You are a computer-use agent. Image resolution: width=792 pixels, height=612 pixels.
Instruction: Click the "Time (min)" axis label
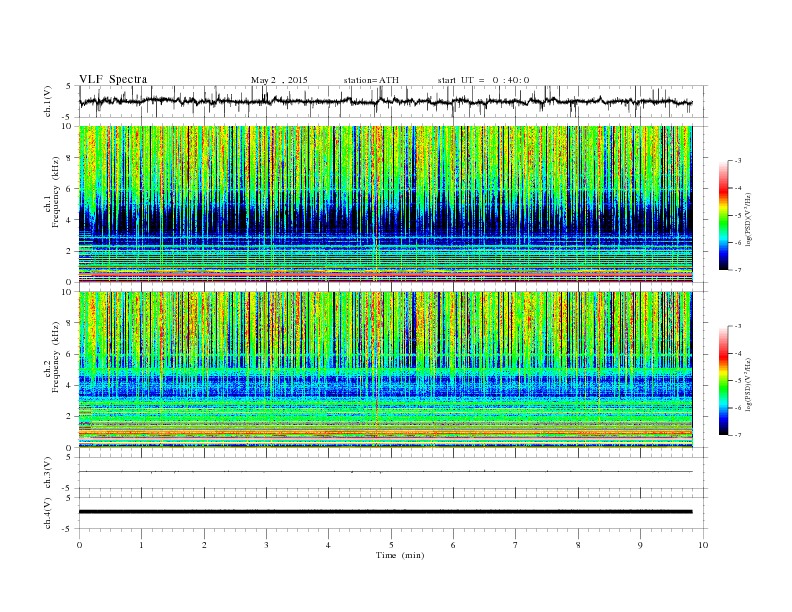400,555
